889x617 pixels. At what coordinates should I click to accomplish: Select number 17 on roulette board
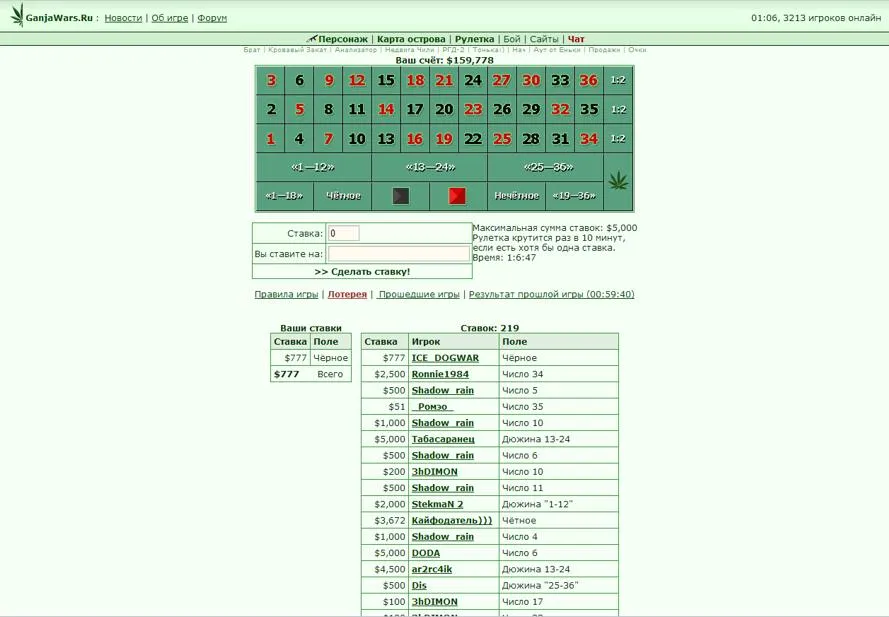click(415, 110)
